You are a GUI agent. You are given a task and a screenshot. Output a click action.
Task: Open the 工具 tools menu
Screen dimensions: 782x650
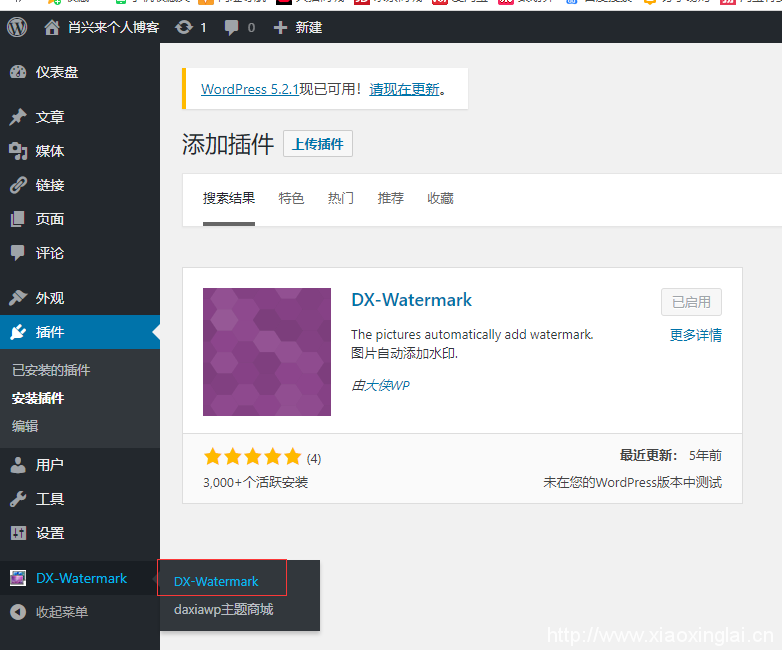click(x=80, y=499)
